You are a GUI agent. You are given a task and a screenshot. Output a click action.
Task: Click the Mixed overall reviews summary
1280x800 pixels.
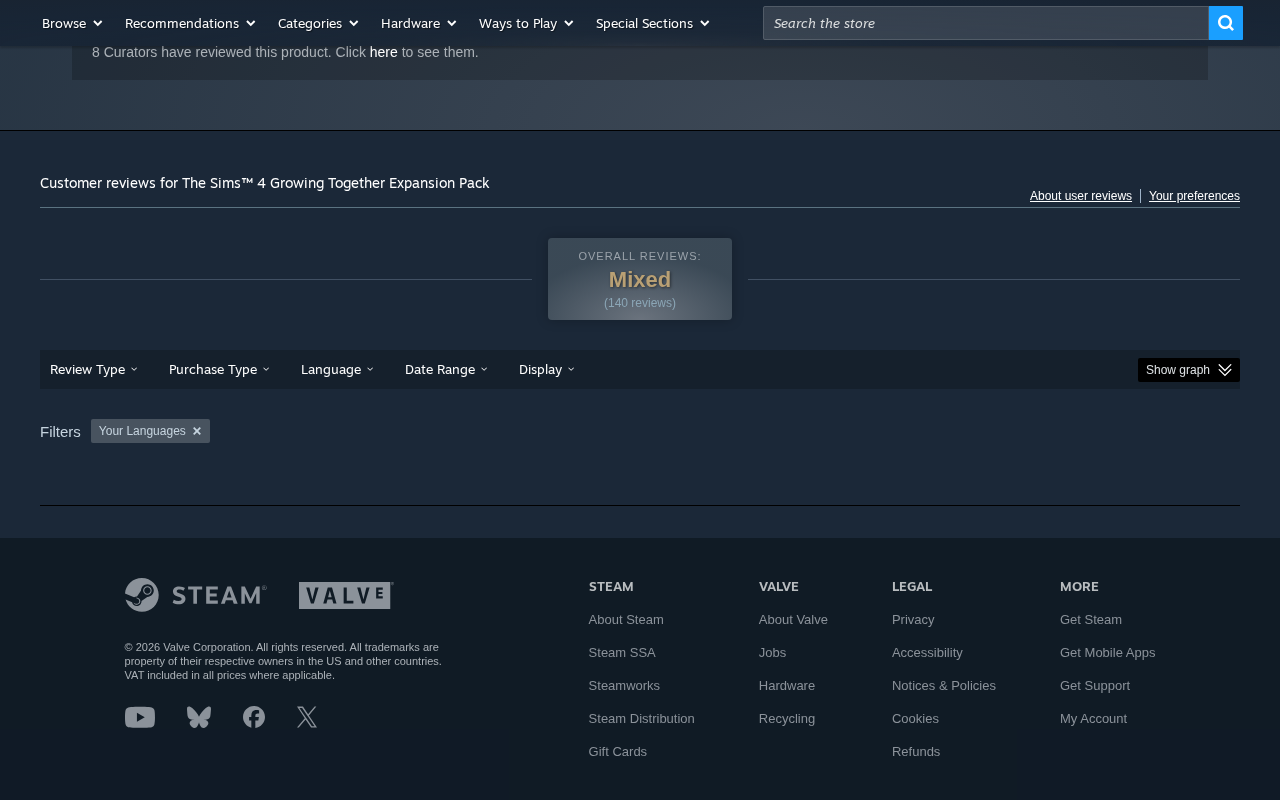click(x=640, y=279)
